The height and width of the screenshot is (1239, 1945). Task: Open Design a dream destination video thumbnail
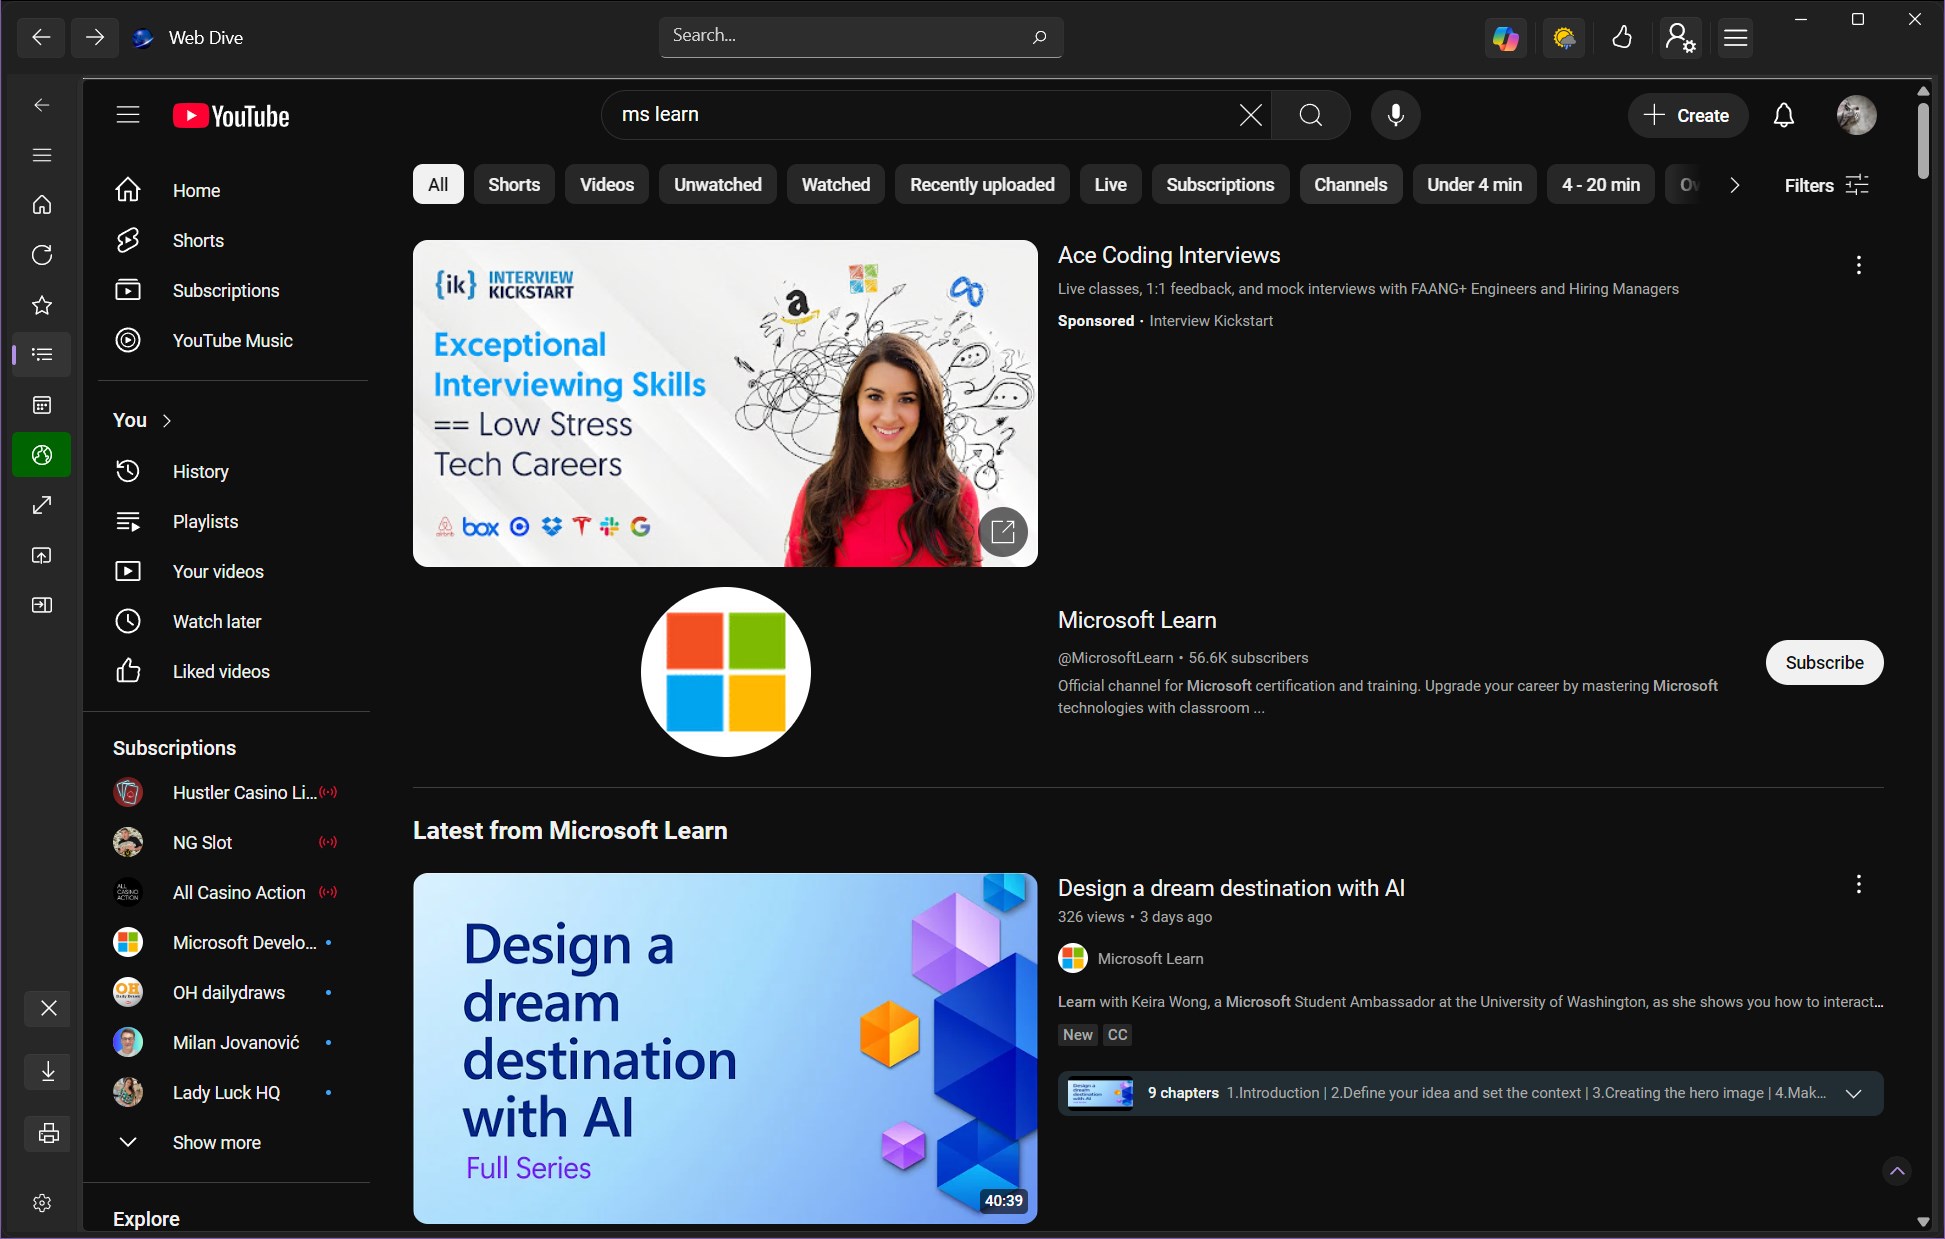725,1047
